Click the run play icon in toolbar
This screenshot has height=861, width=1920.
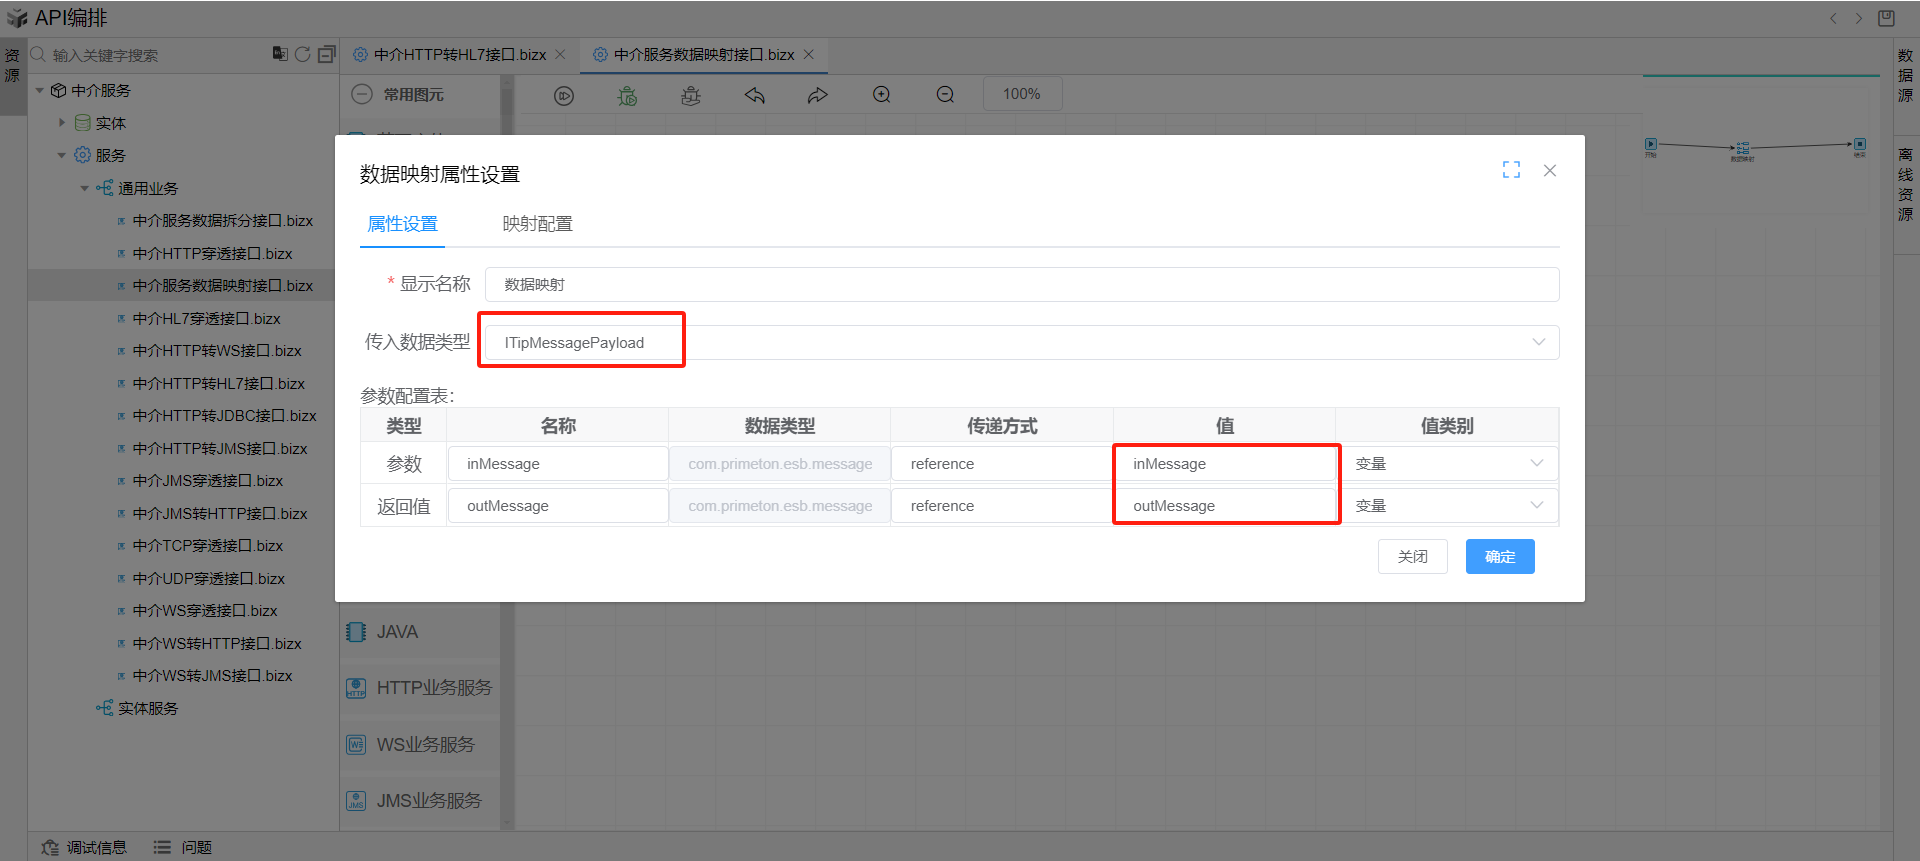tap(564, 95)
